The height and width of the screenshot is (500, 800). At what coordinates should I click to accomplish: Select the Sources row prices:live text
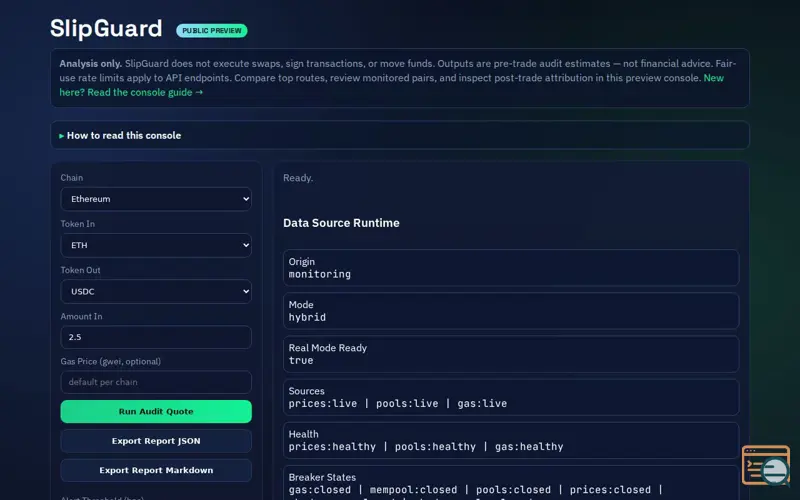pos(323,404)
